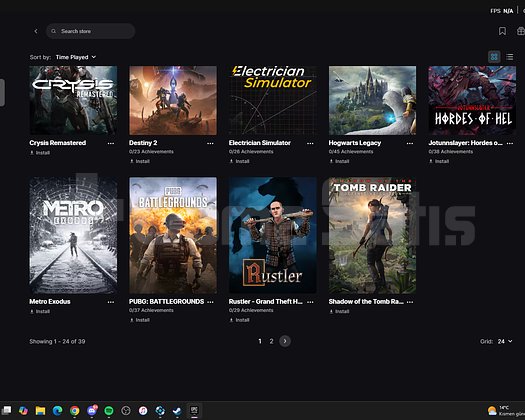This screenshot has height=420, width=525.
Task: Click the Metro Exodus title text
Action: [50, 302]
